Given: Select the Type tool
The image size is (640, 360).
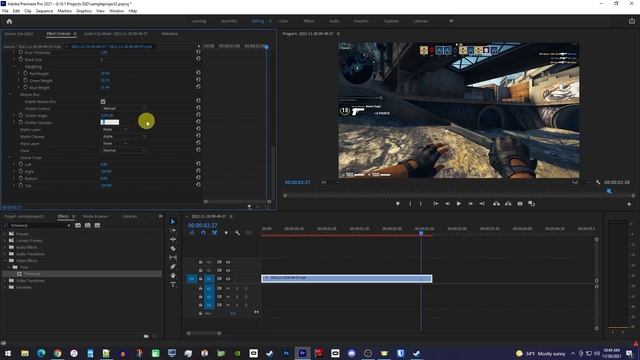Looking at the screenshot, I should pos(173,284).
